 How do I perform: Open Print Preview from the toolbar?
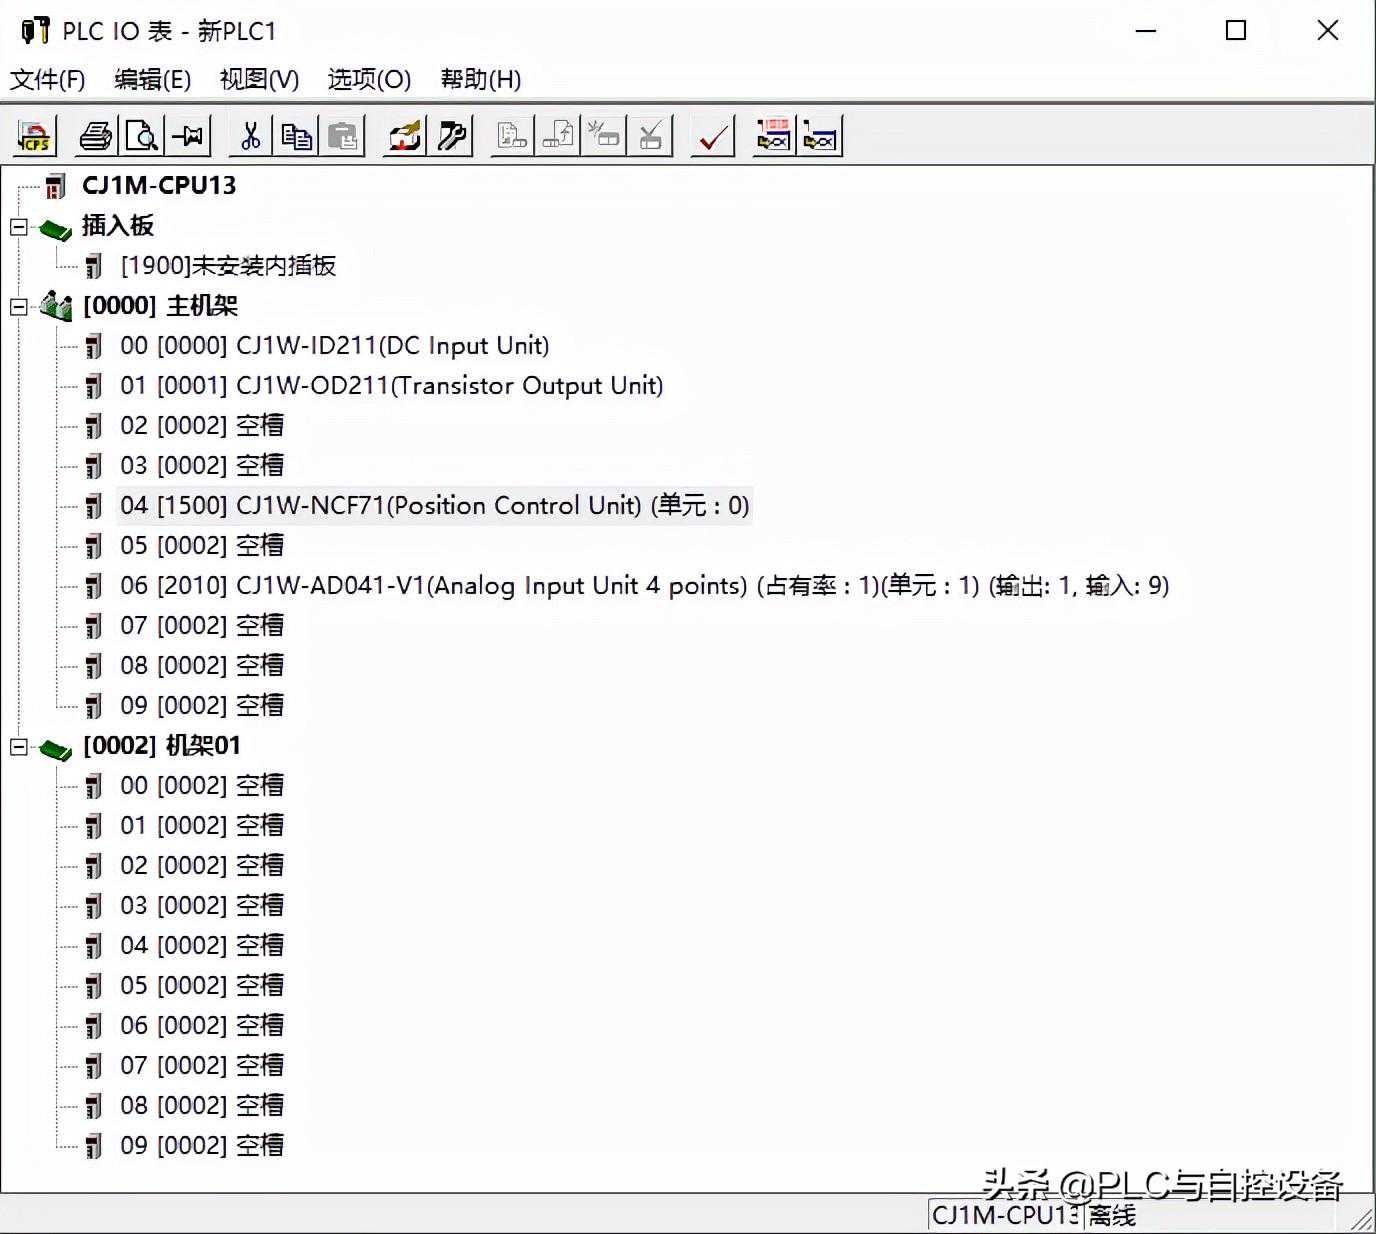pos(142,136)
